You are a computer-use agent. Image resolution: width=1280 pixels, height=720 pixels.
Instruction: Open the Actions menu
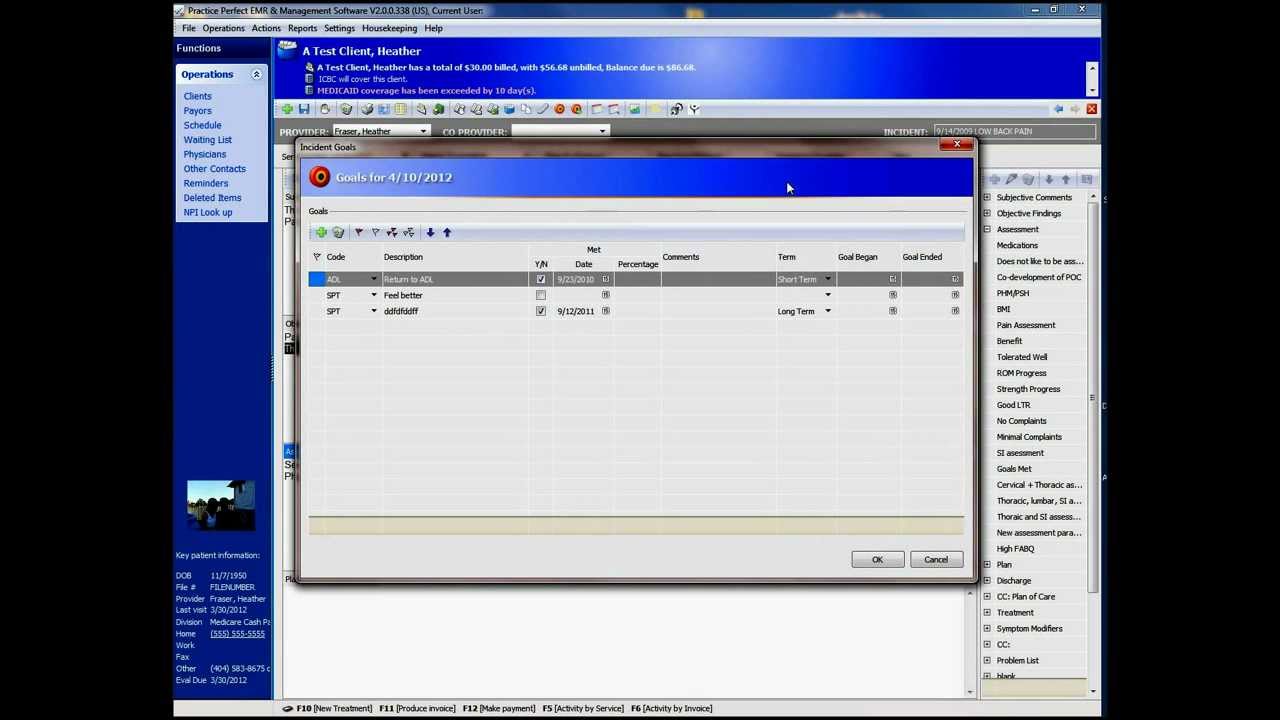point(266,28)
